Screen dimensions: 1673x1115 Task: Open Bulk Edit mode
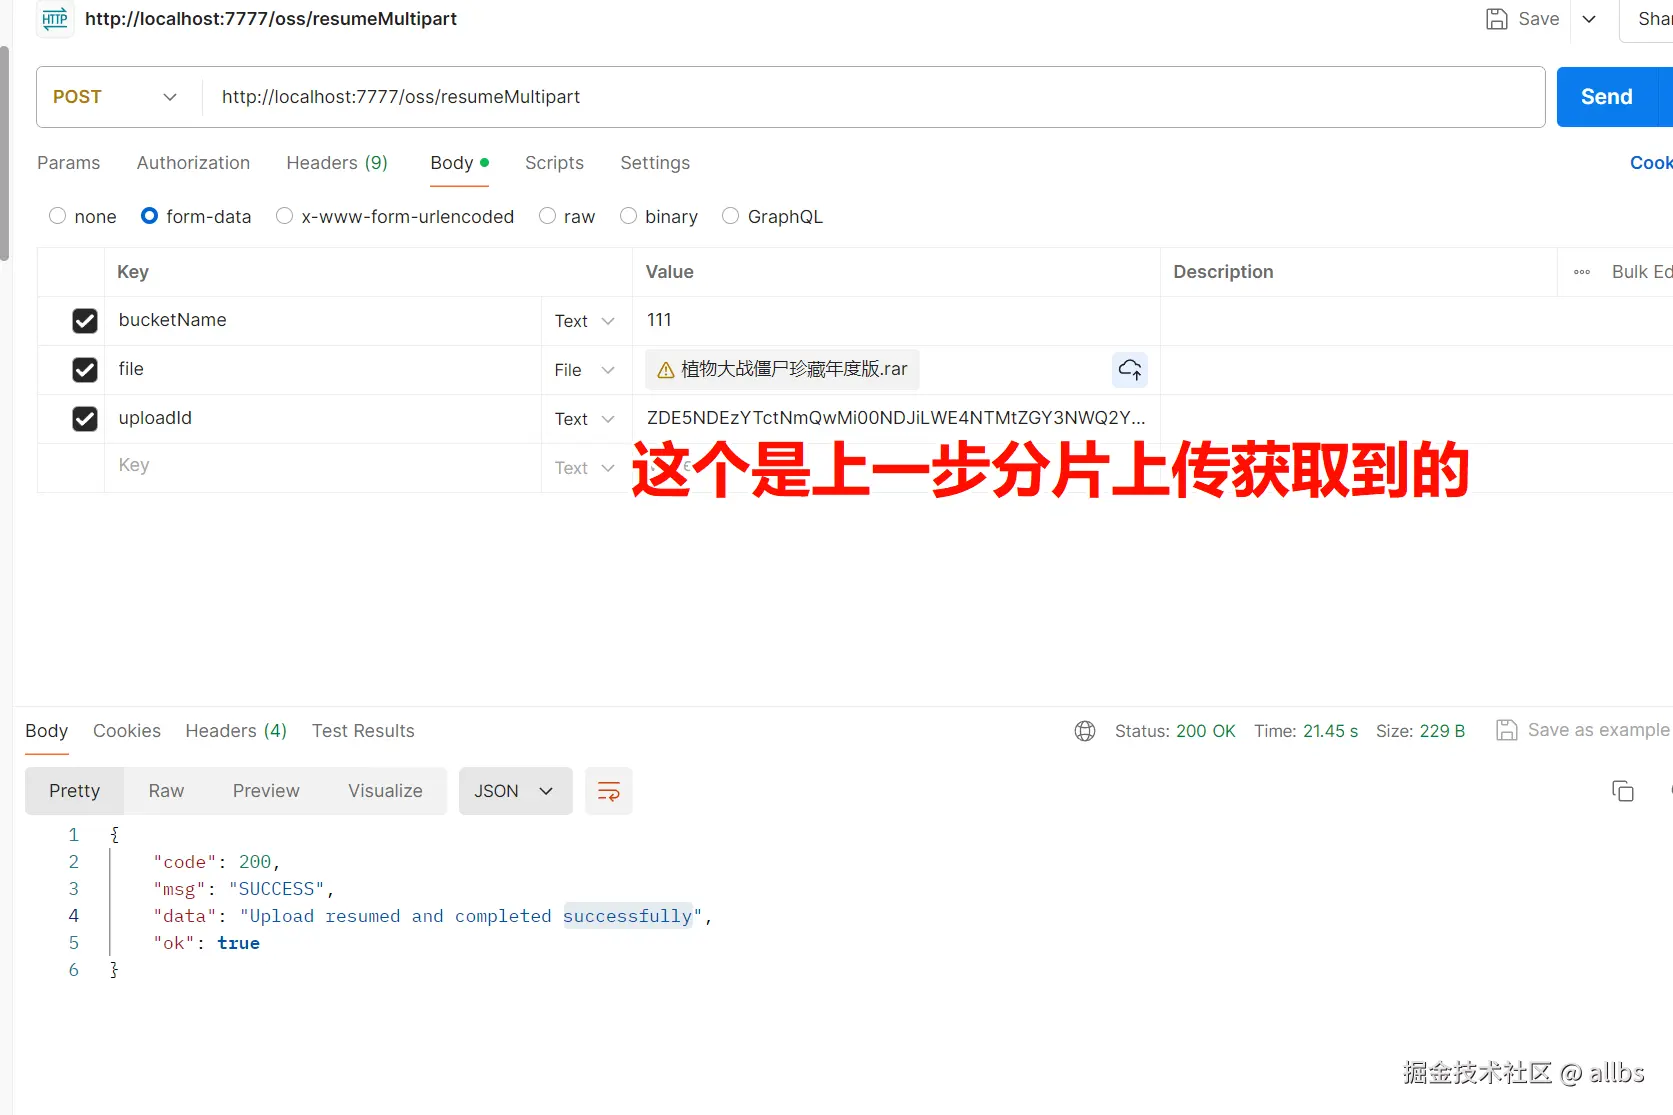pyautogui.click(x=1642, y=272)
